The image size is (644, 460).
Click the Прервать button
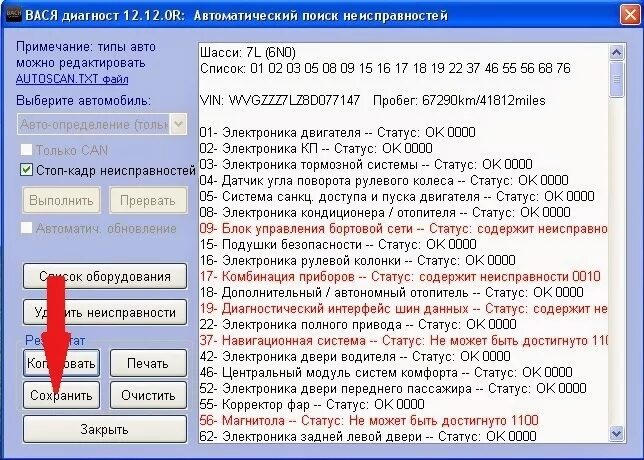click(x=148, y=200)
